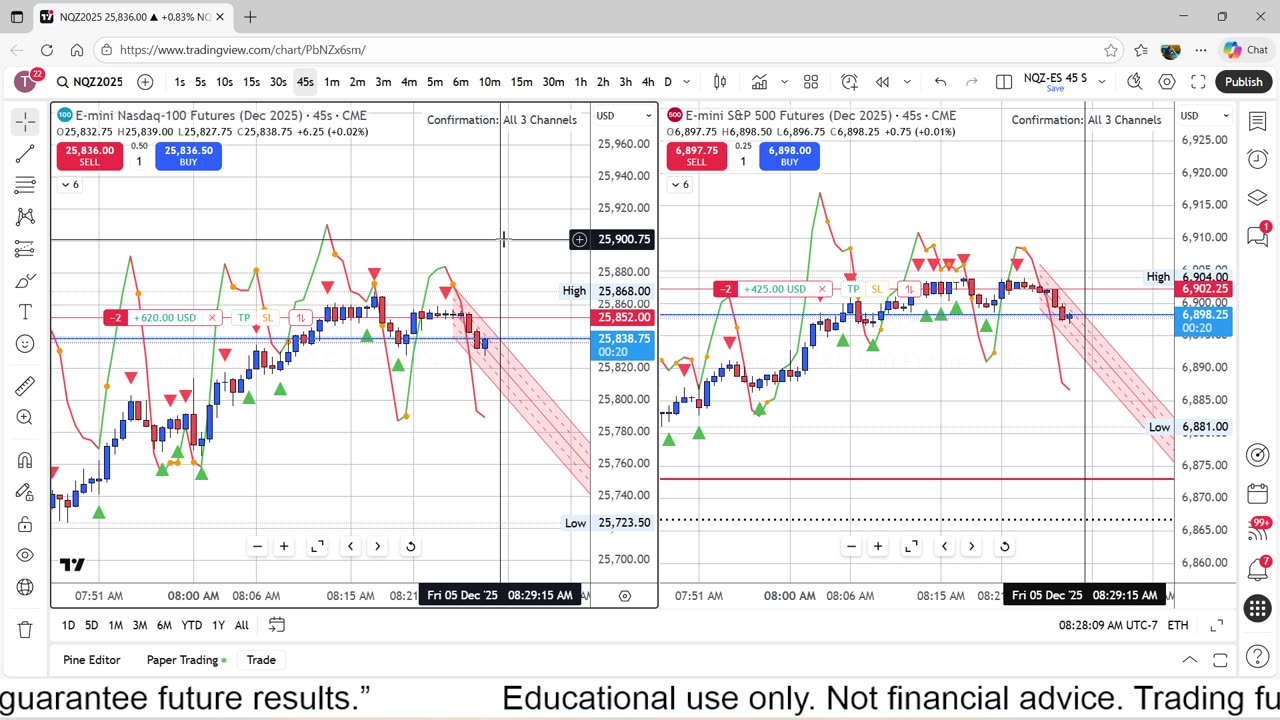Open symbol search for NQZ2025
Viewport: 1280px width, 720px height.
[90, 82]
